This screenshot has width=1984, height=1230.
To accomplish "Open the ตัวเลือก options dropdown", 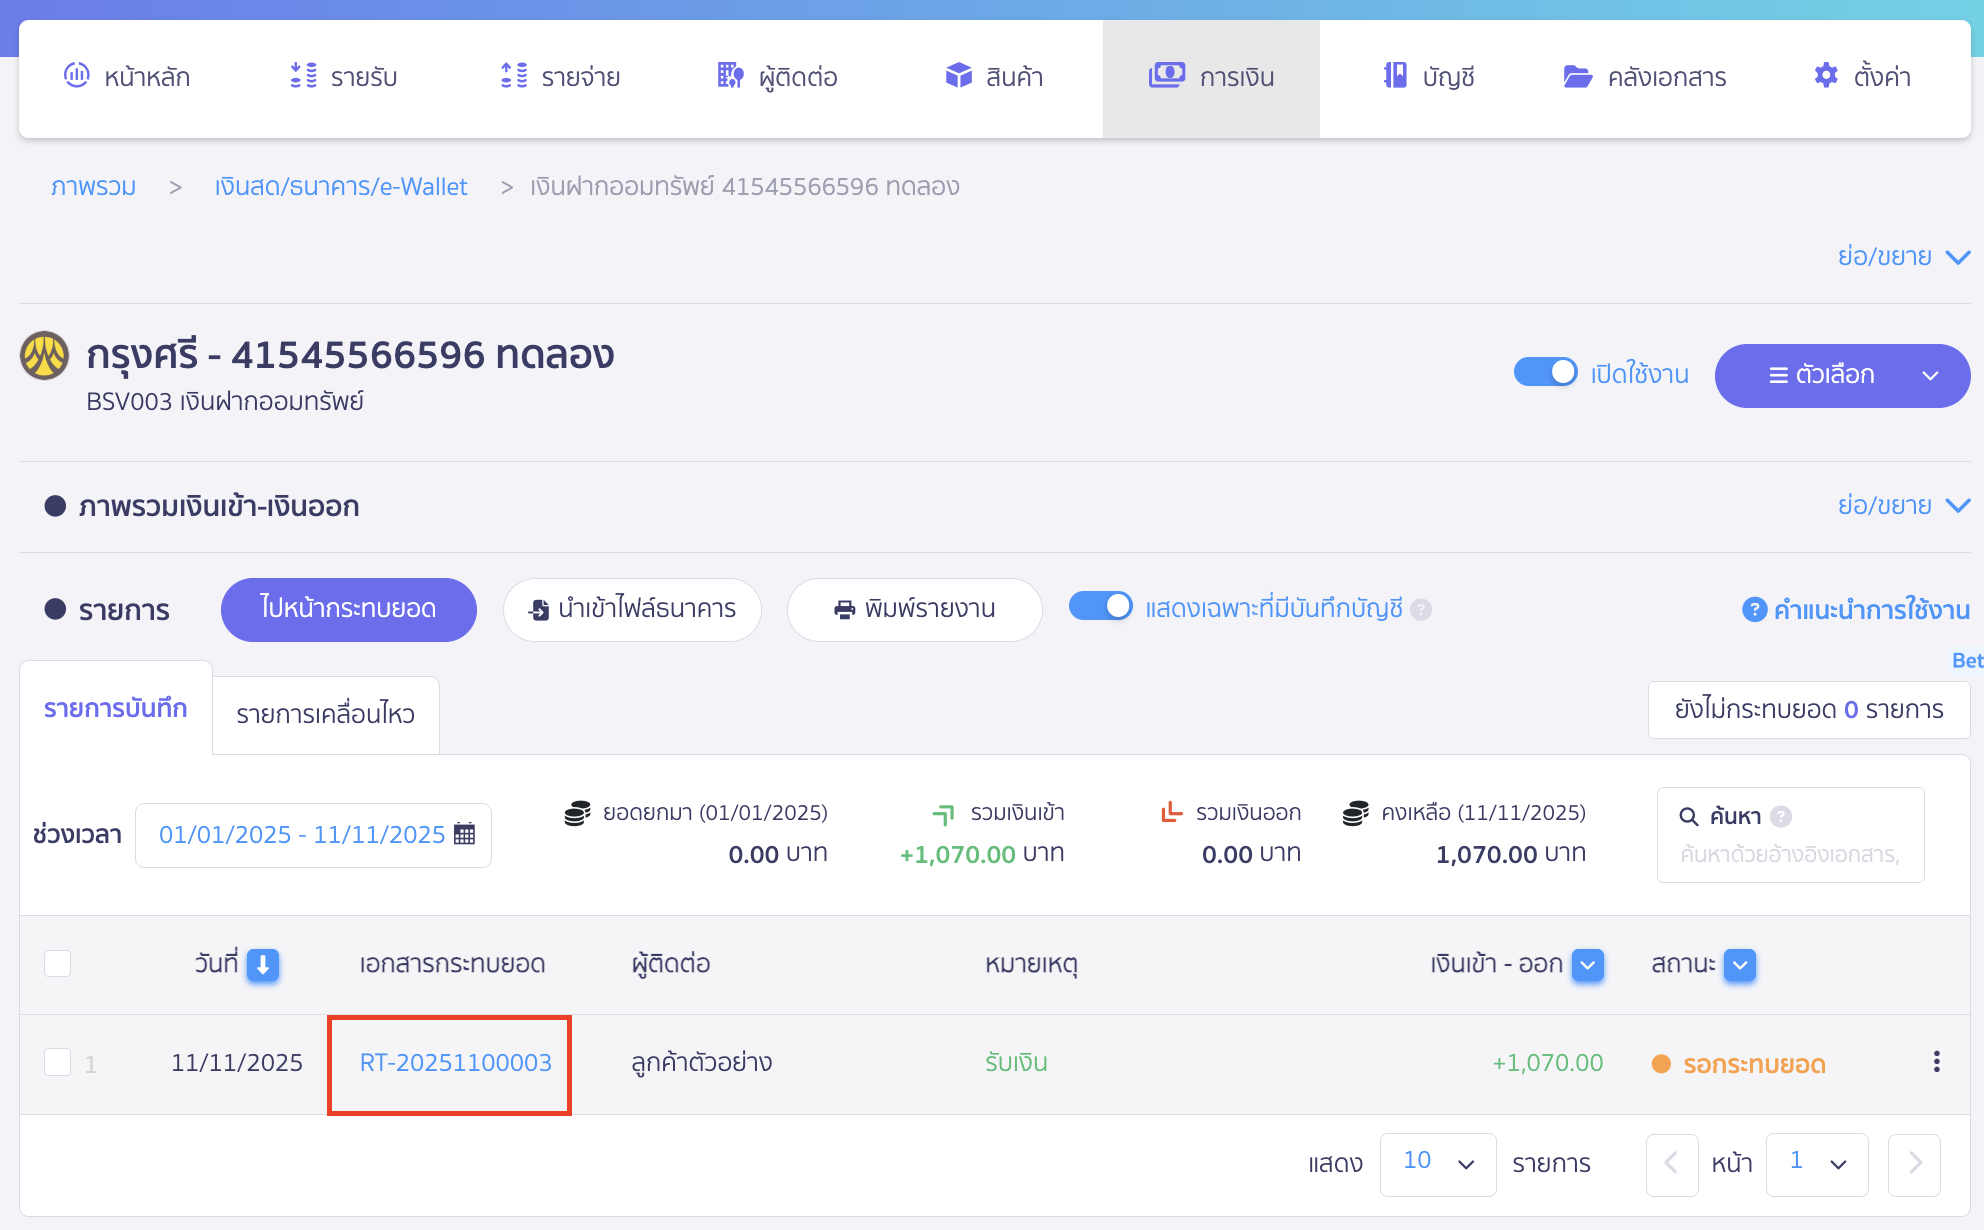I will pyautogui.click(x=1841, y=375).
